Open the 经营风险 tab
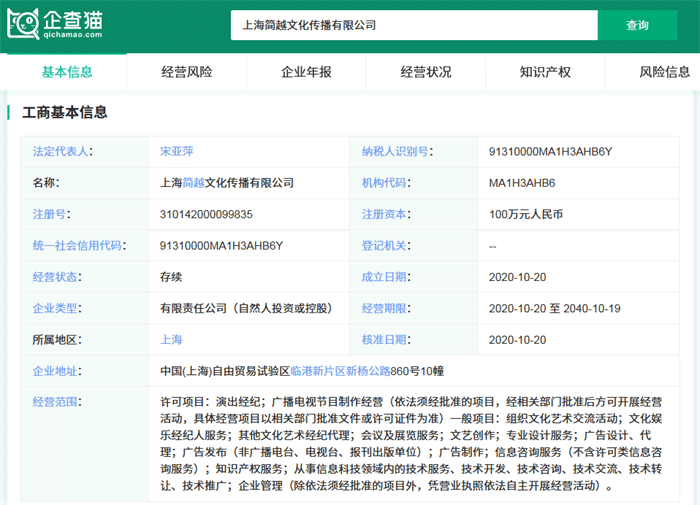The height and width of the screenshot is (505, 700). point(187,72)
